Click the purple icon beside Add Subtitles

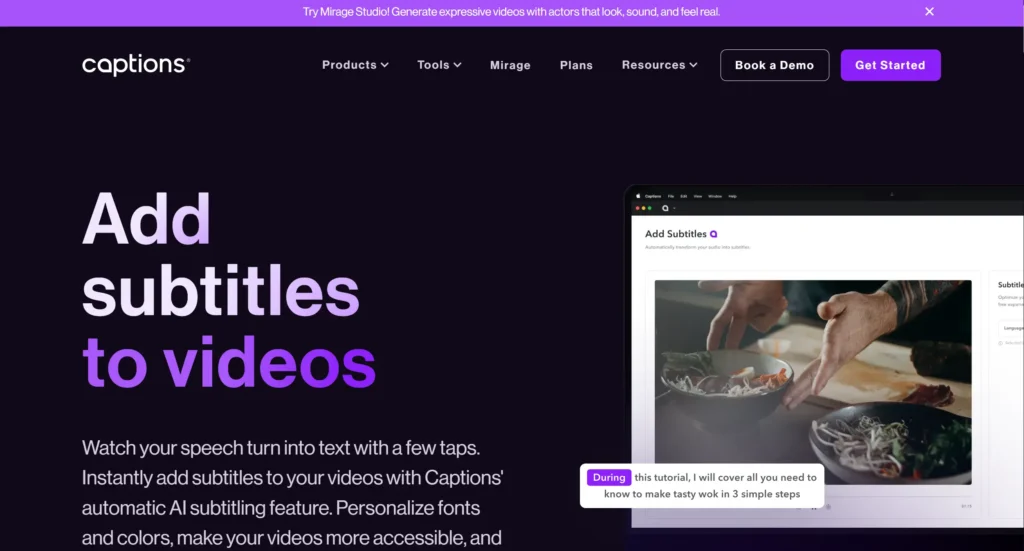coord(713,234)
